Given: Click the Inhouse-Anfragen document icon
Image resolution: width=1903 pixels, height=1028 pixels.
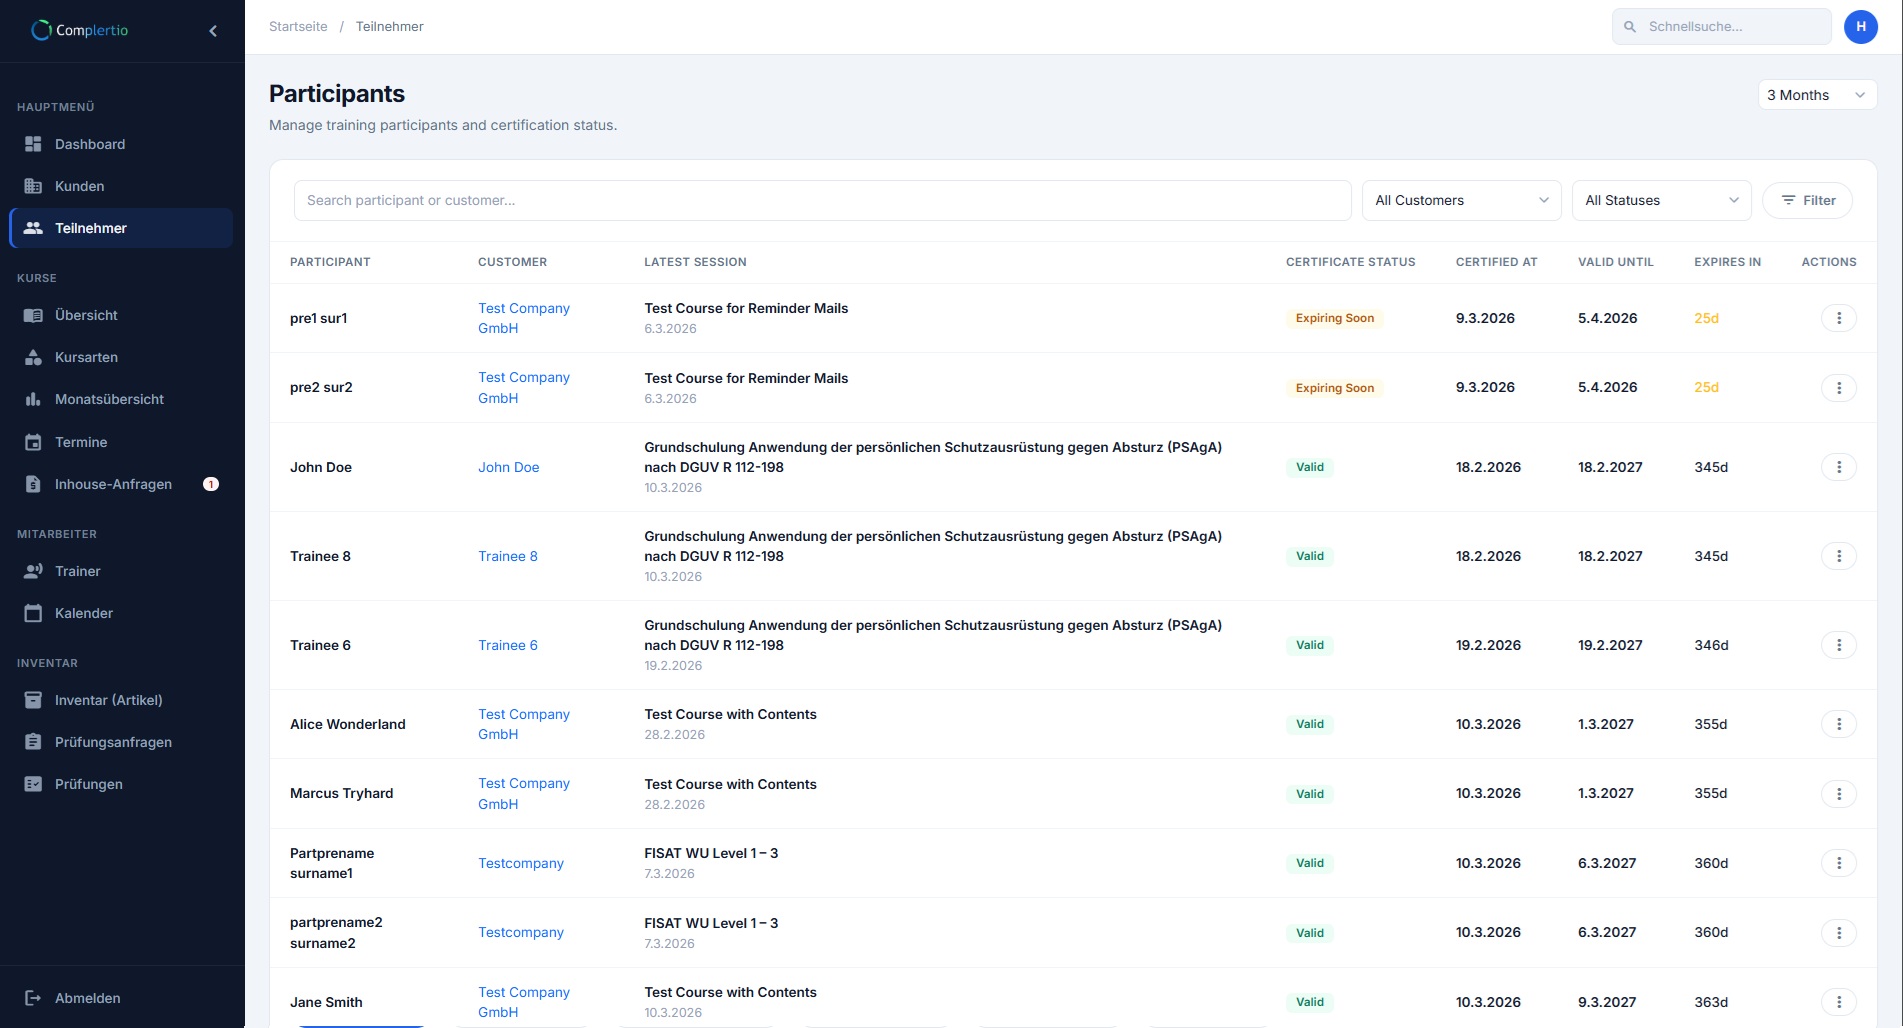Looking at the screenshot, I should click(x=33, y=484).
